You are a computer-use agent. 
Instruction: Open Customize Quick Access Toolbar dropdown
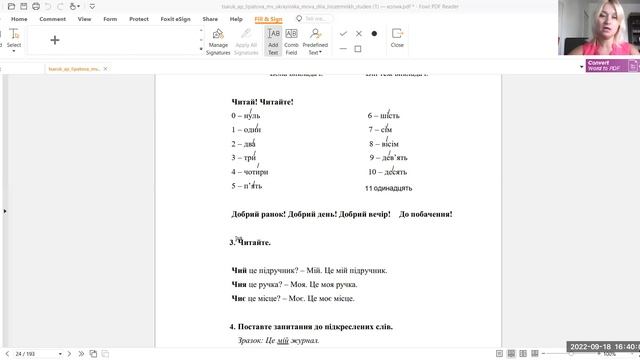[x=92, y=7]
